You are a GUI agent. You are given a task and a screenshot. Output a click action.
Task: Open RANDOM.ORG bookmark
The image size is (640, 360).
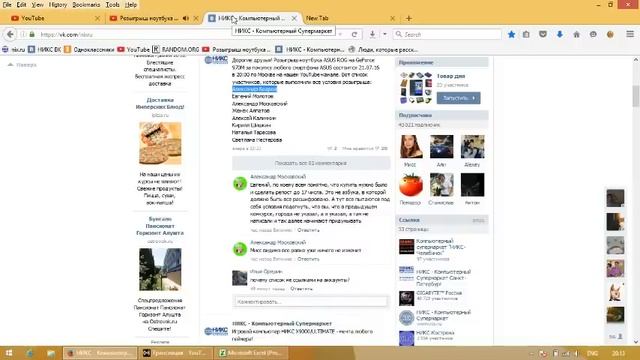point(176,49)
